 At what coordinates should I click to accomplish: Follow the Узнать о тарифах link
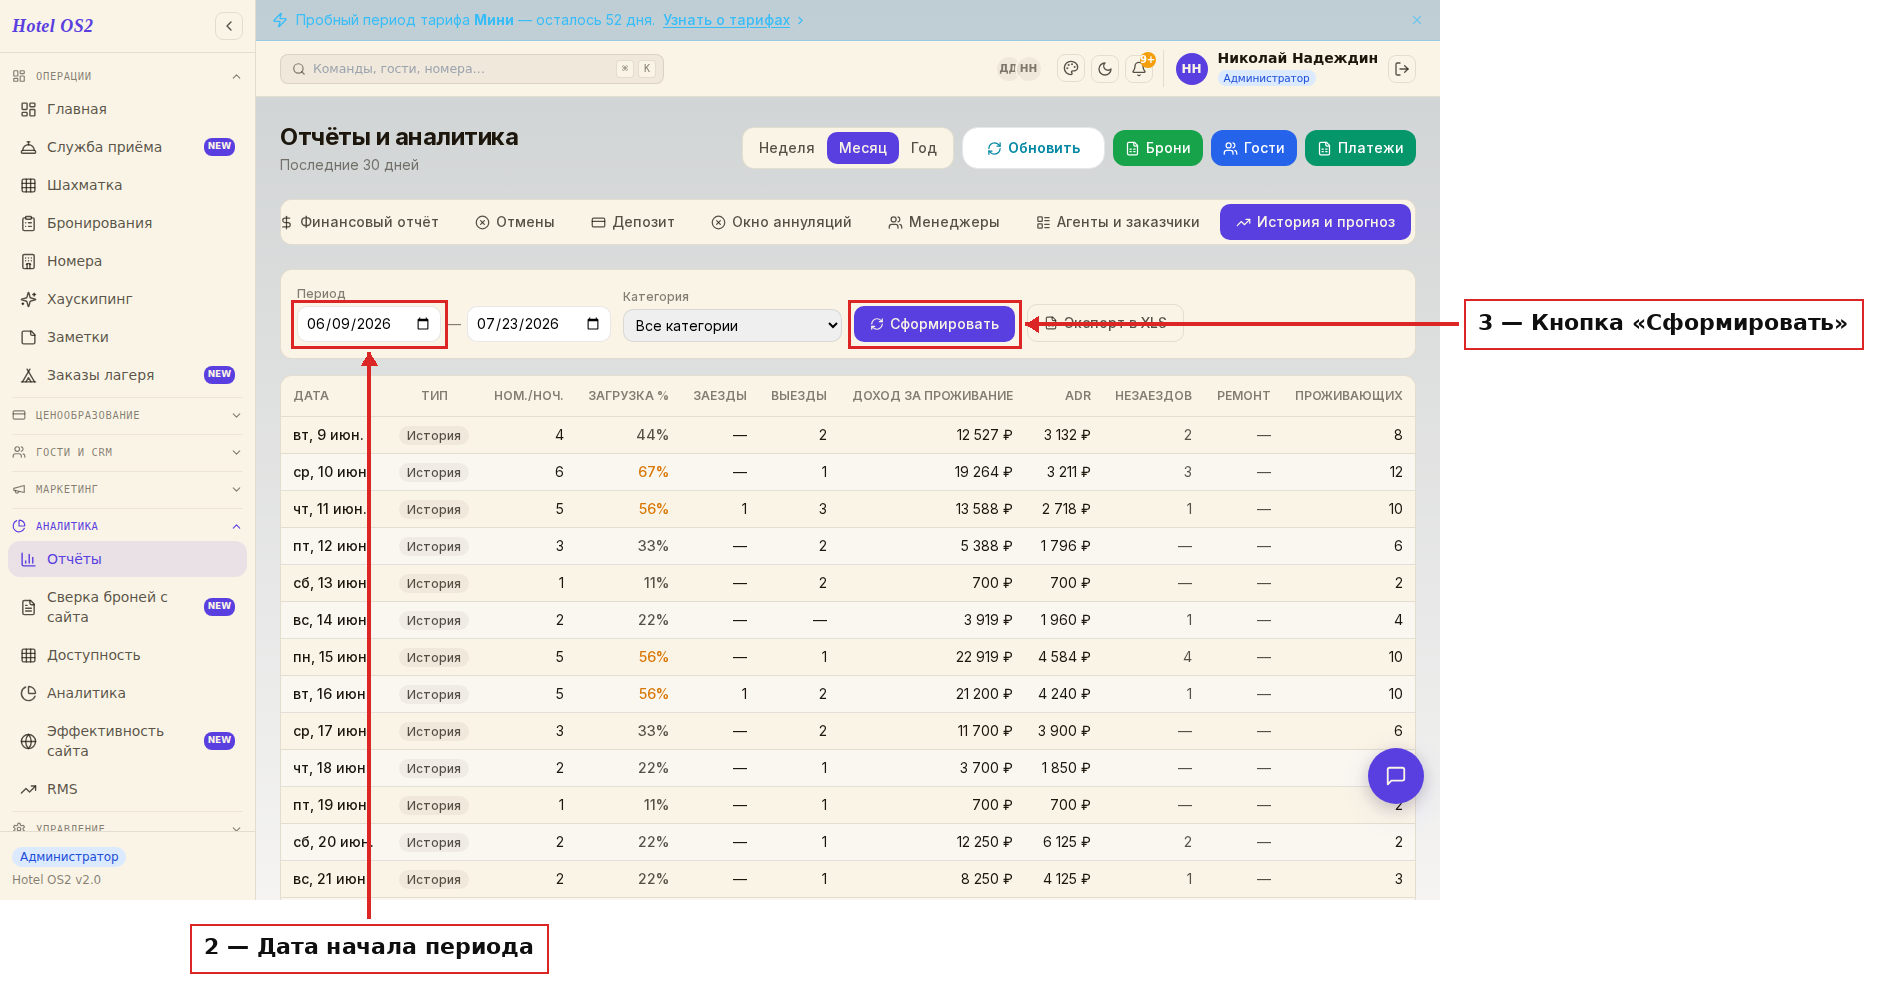click(726, 20)
